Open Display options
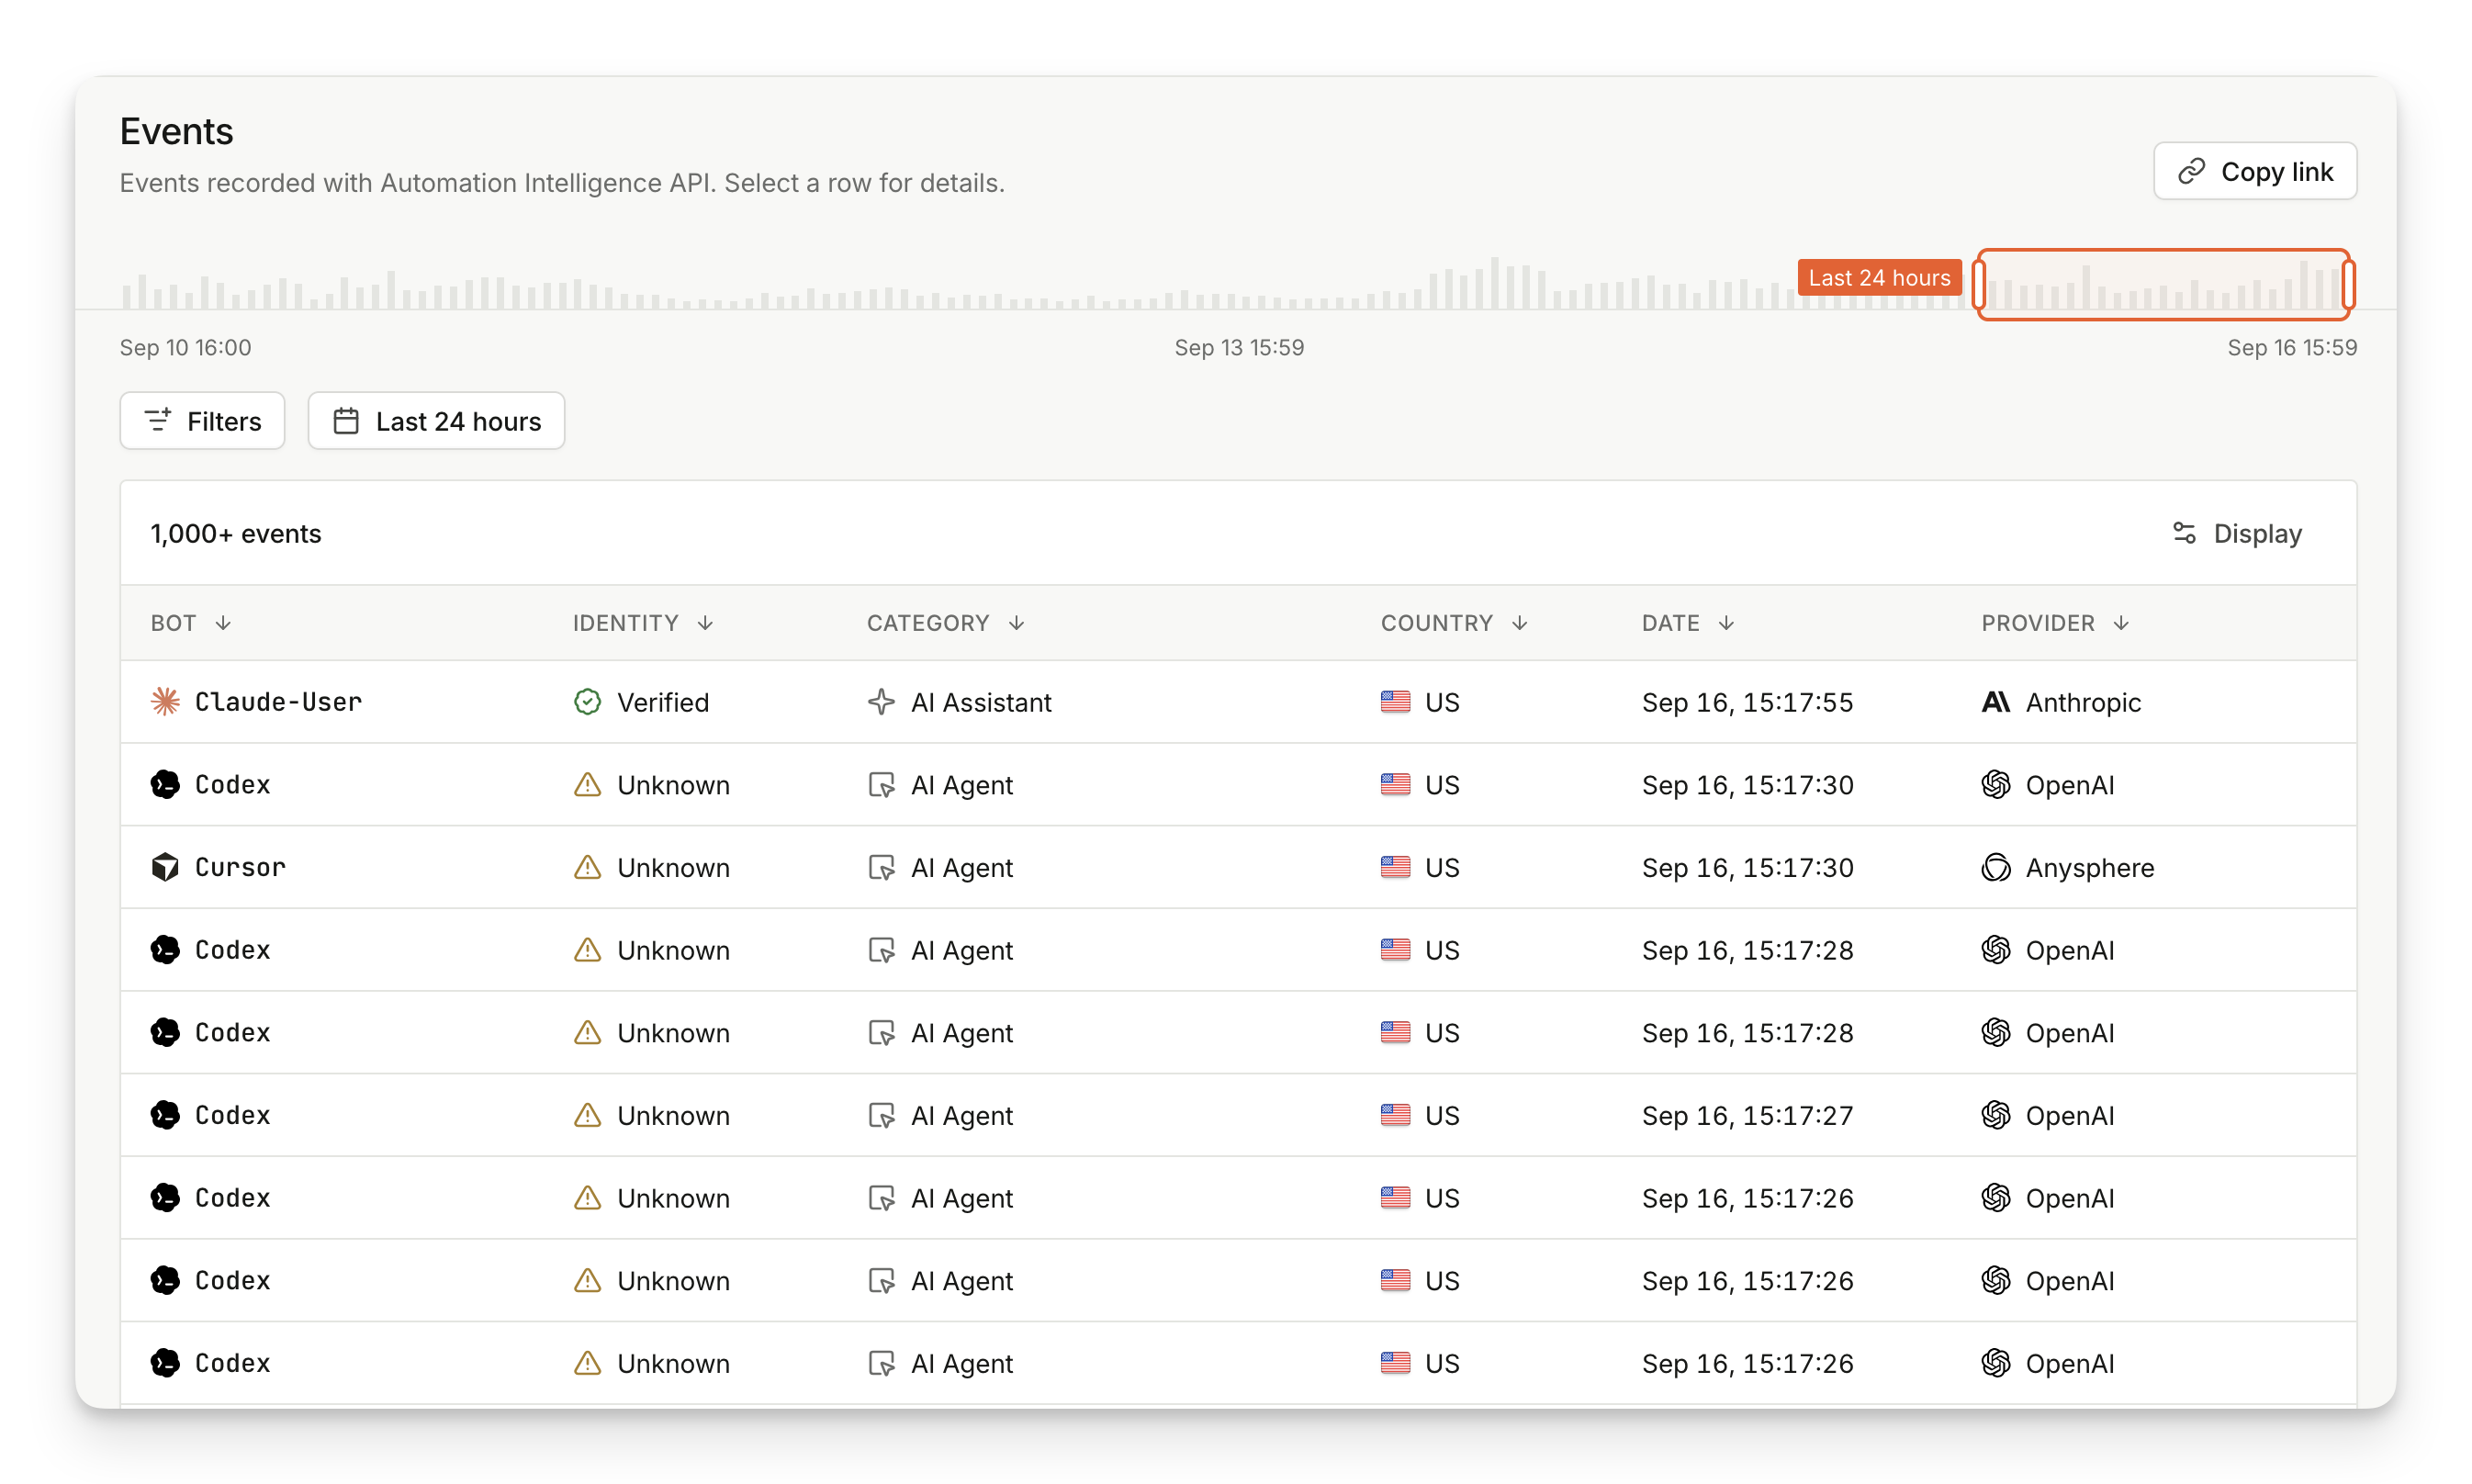 (2237, 533)
